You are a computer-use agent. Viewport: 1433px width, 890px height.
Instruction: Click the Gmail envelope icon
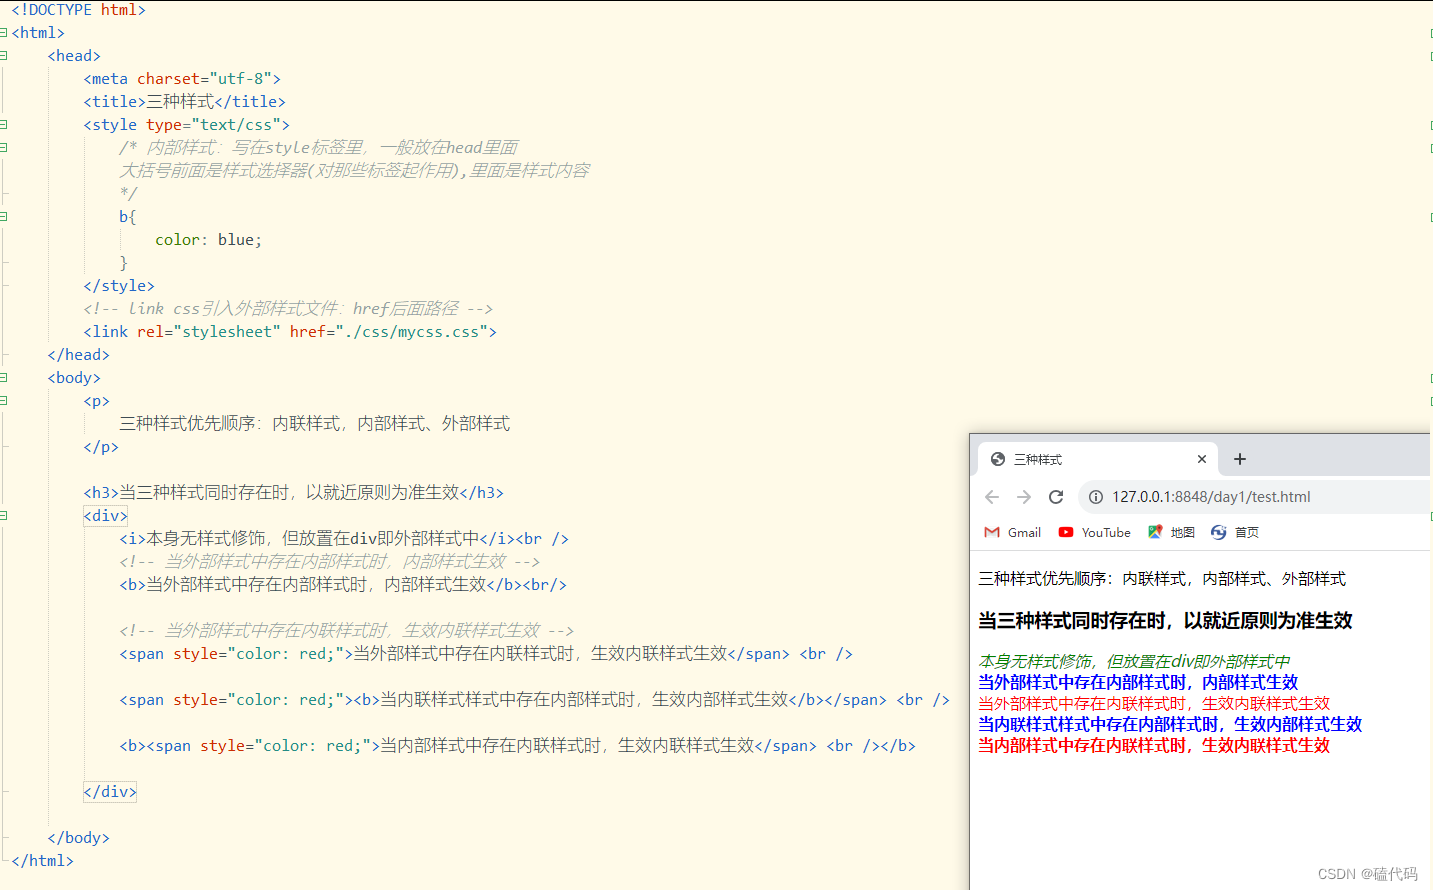click(992, 533)
